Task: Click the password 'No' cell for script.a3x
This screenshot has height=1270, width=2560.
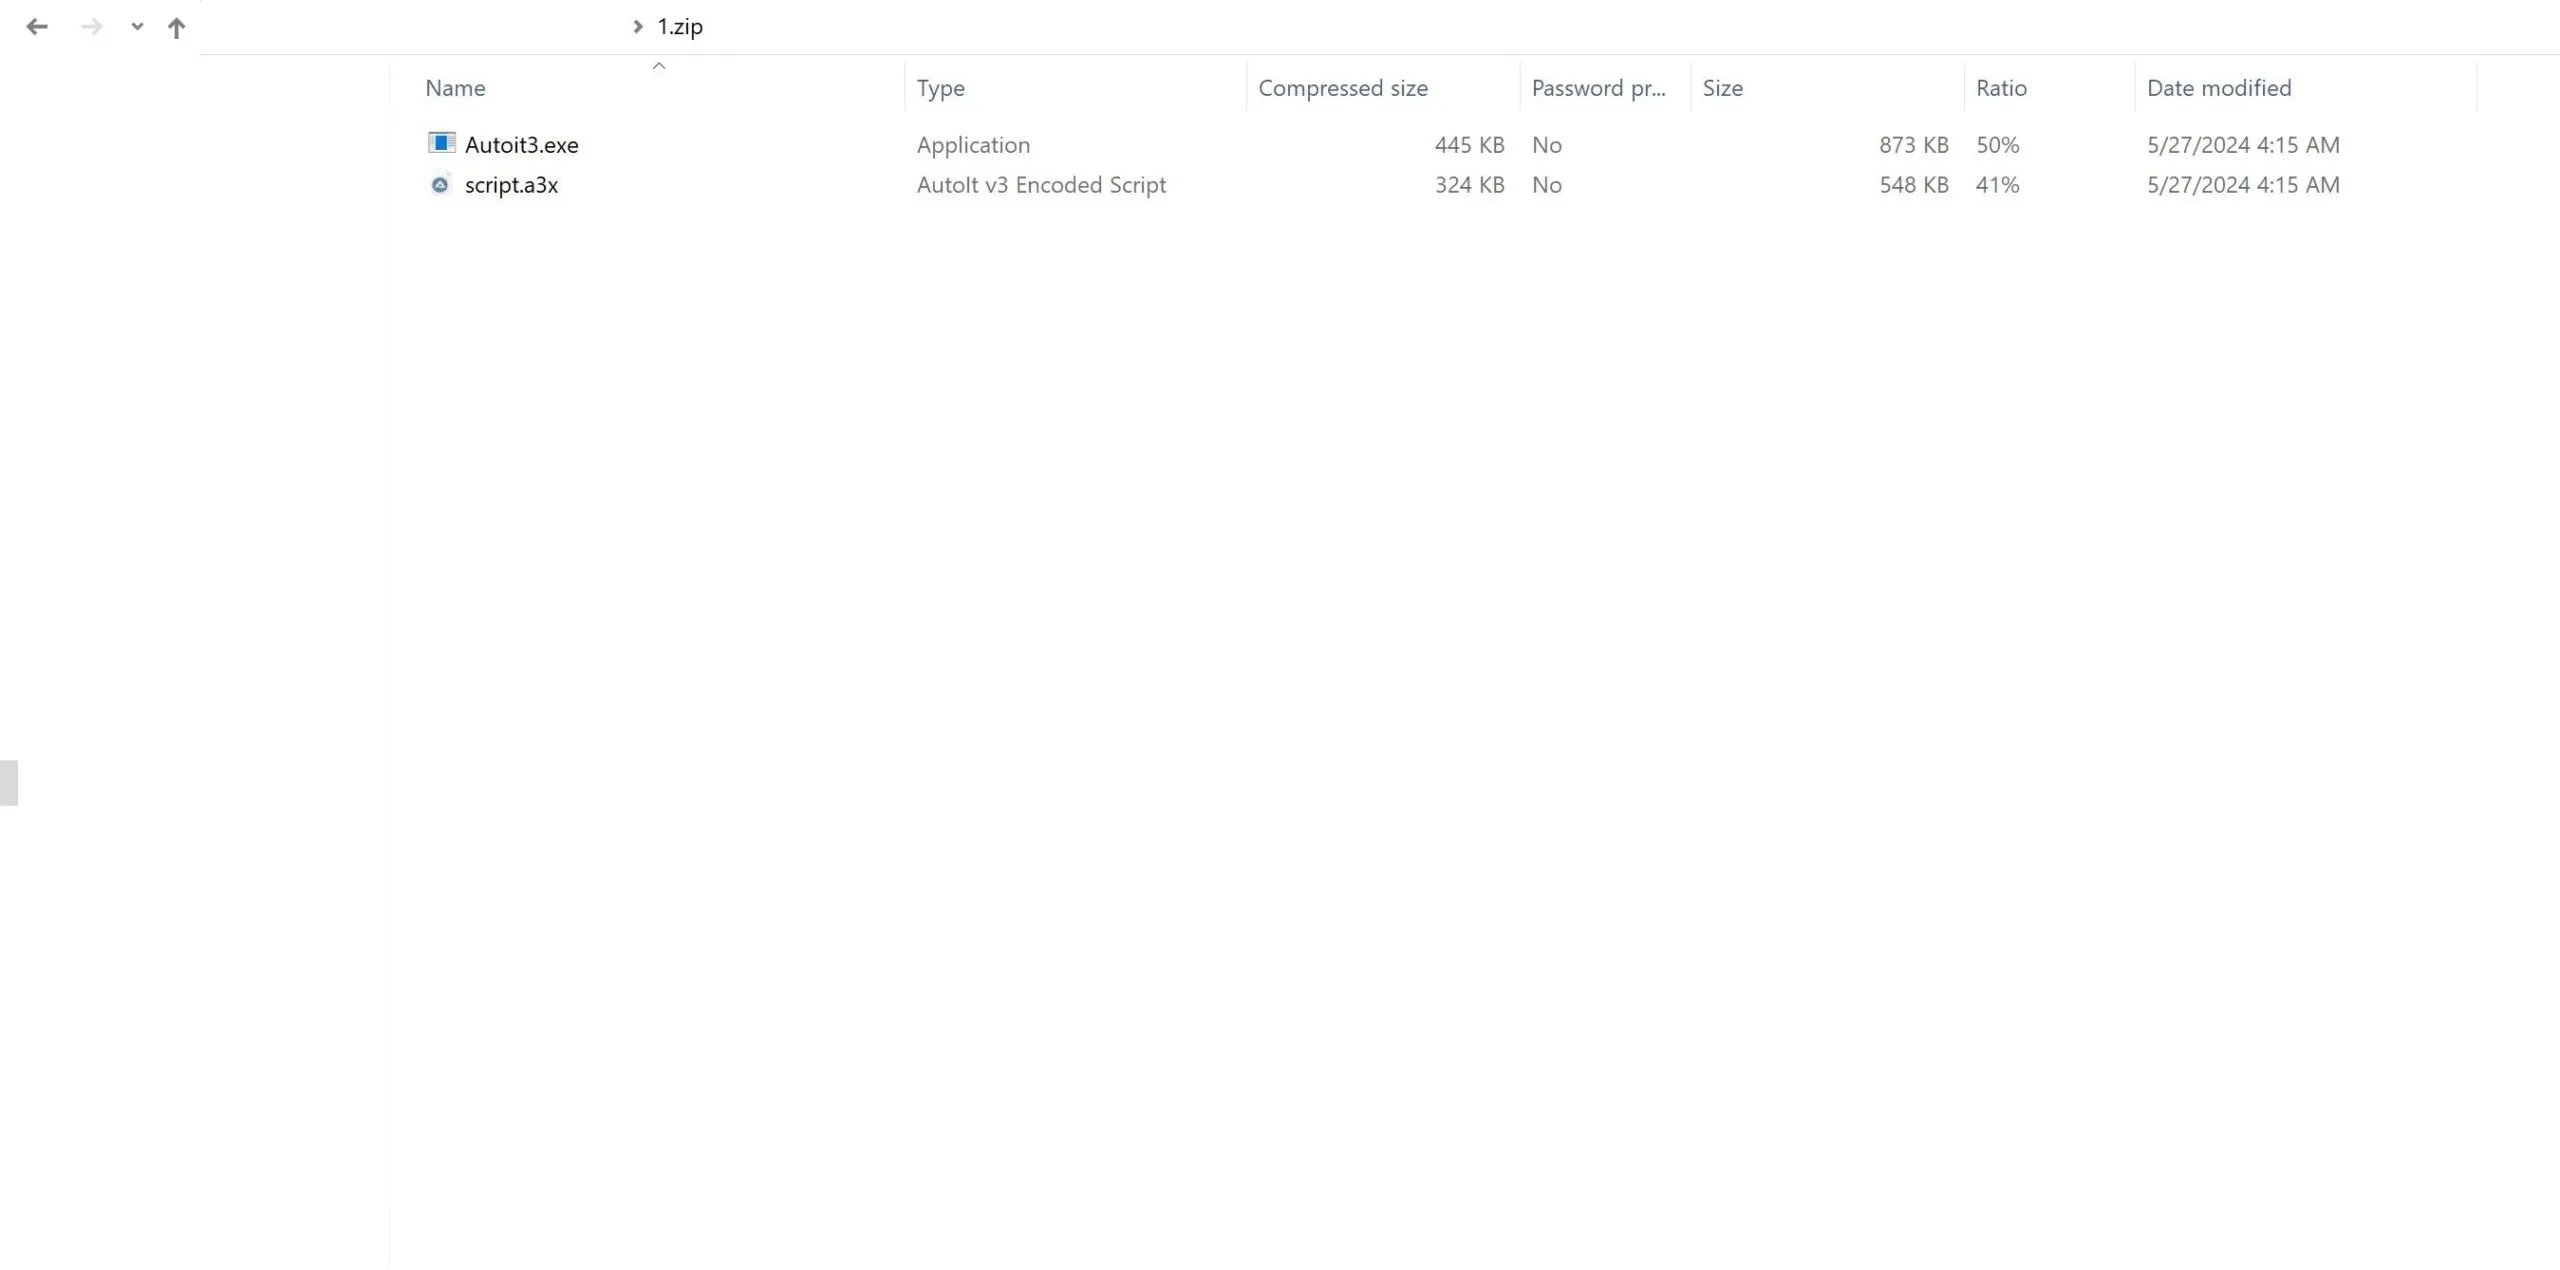Action: 1546,185
